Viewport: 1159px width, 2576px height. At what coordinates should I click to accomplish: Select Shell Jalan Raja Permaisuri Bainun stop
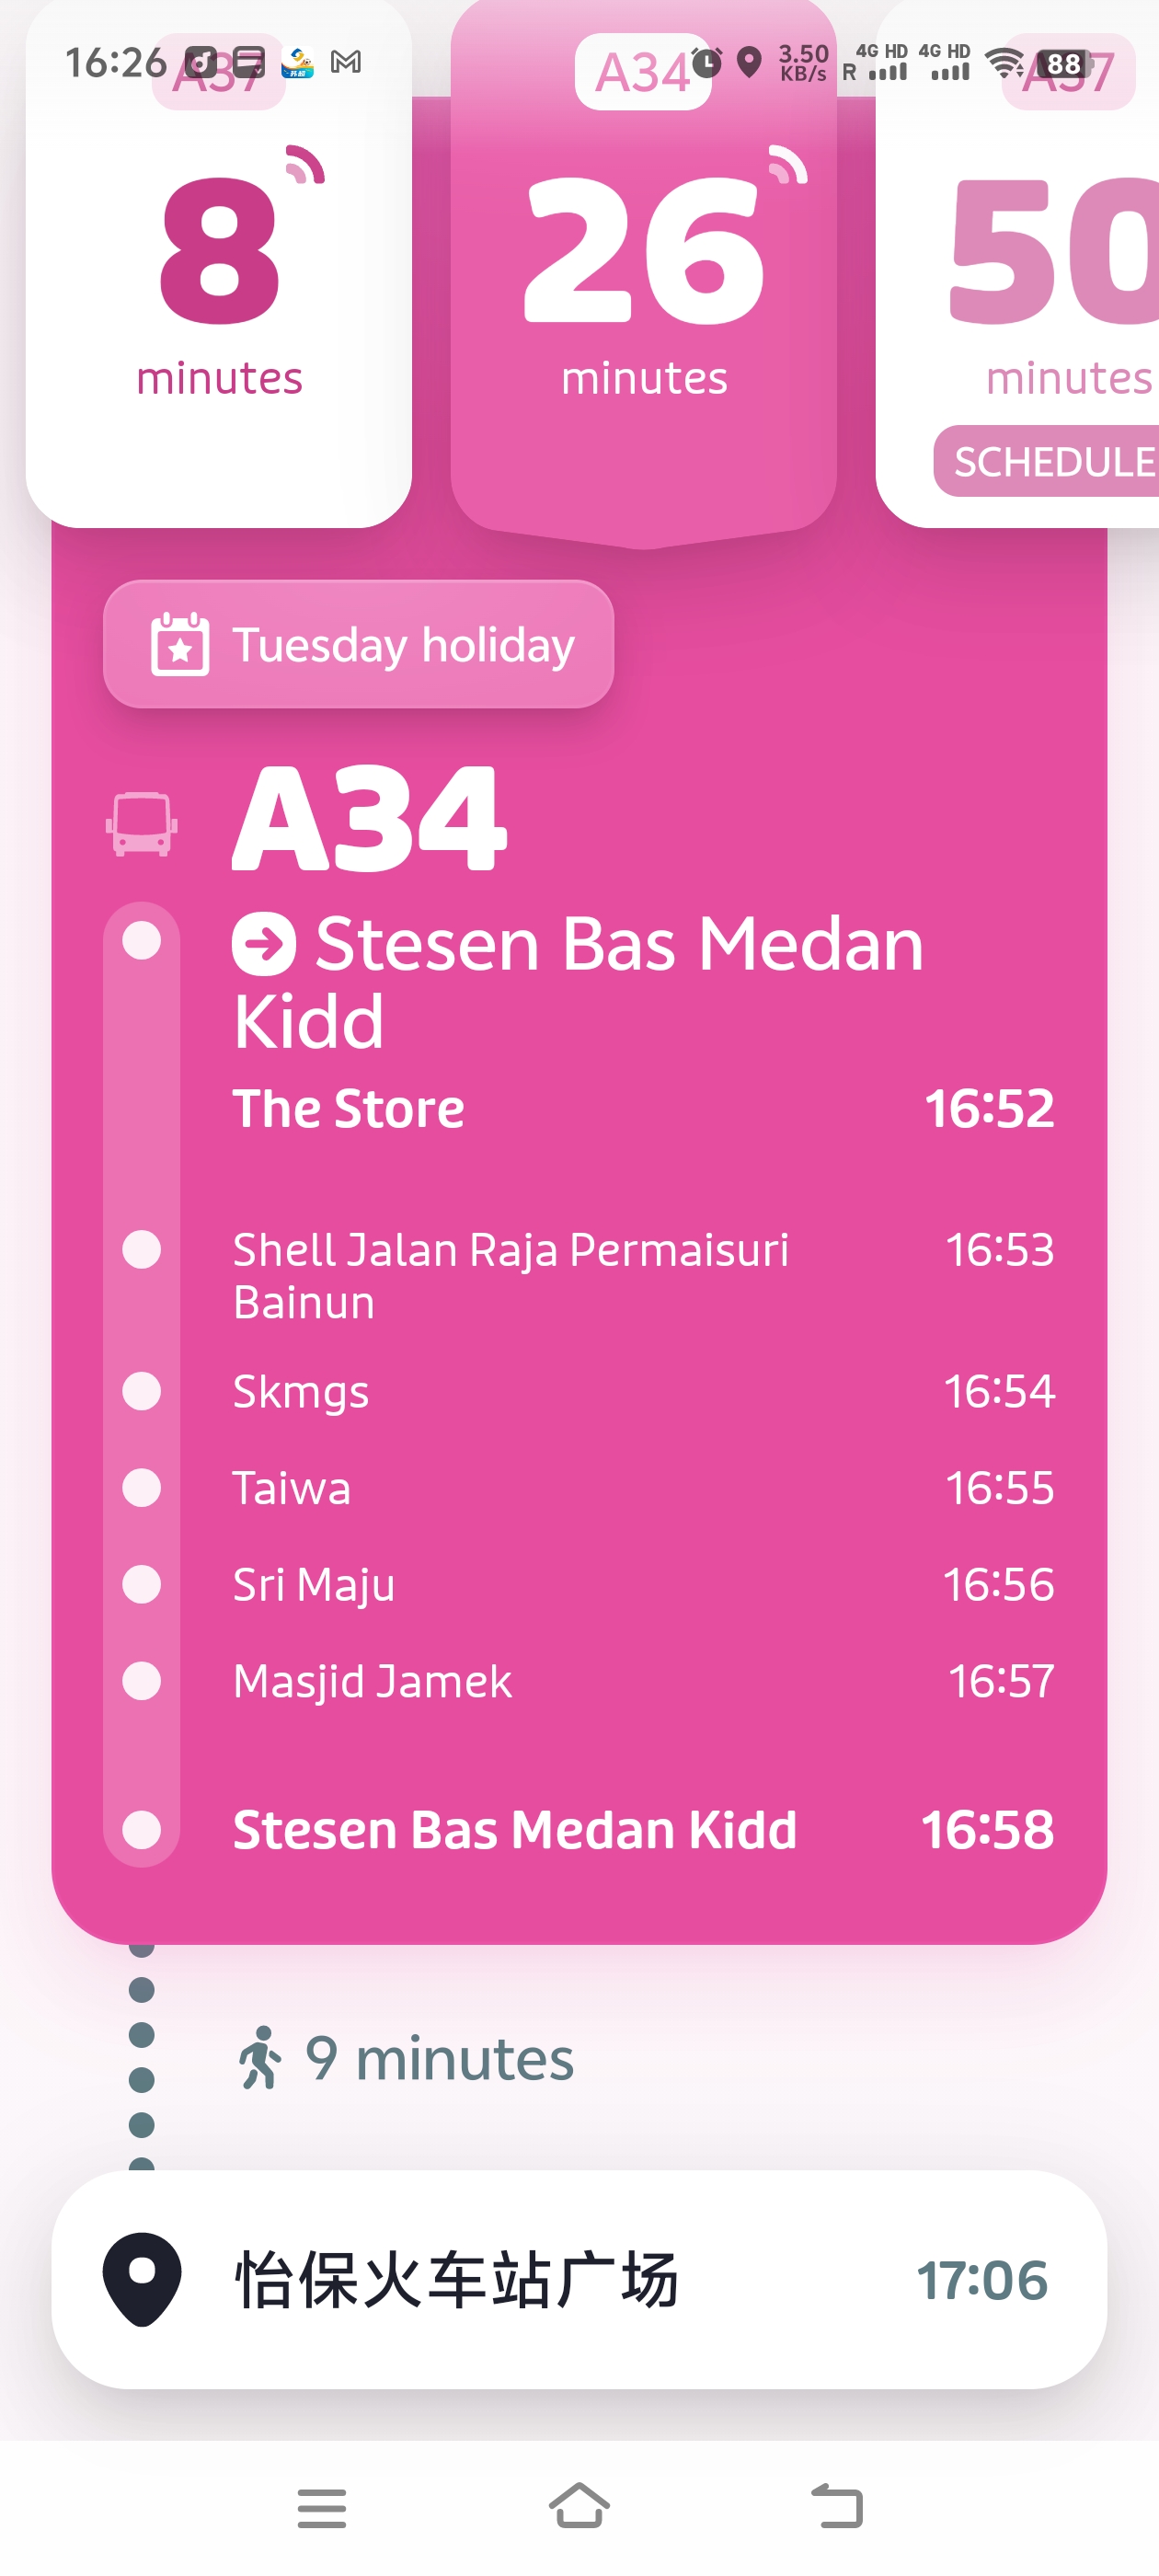point(643,1276)
